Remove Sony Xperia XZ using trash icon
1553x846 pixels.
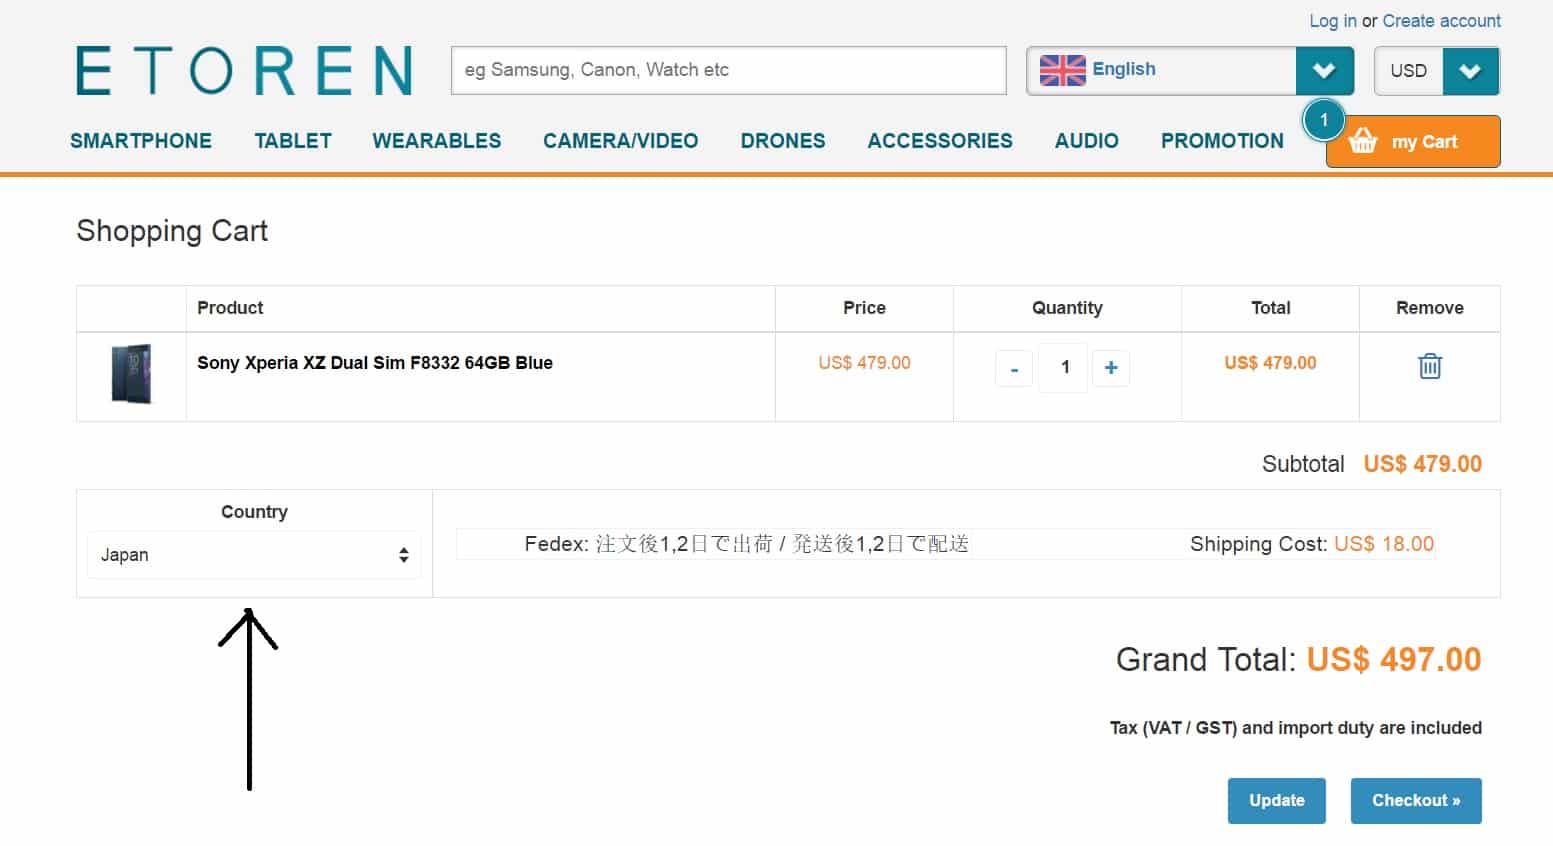pyautogui.click(x=1430, y=366)
